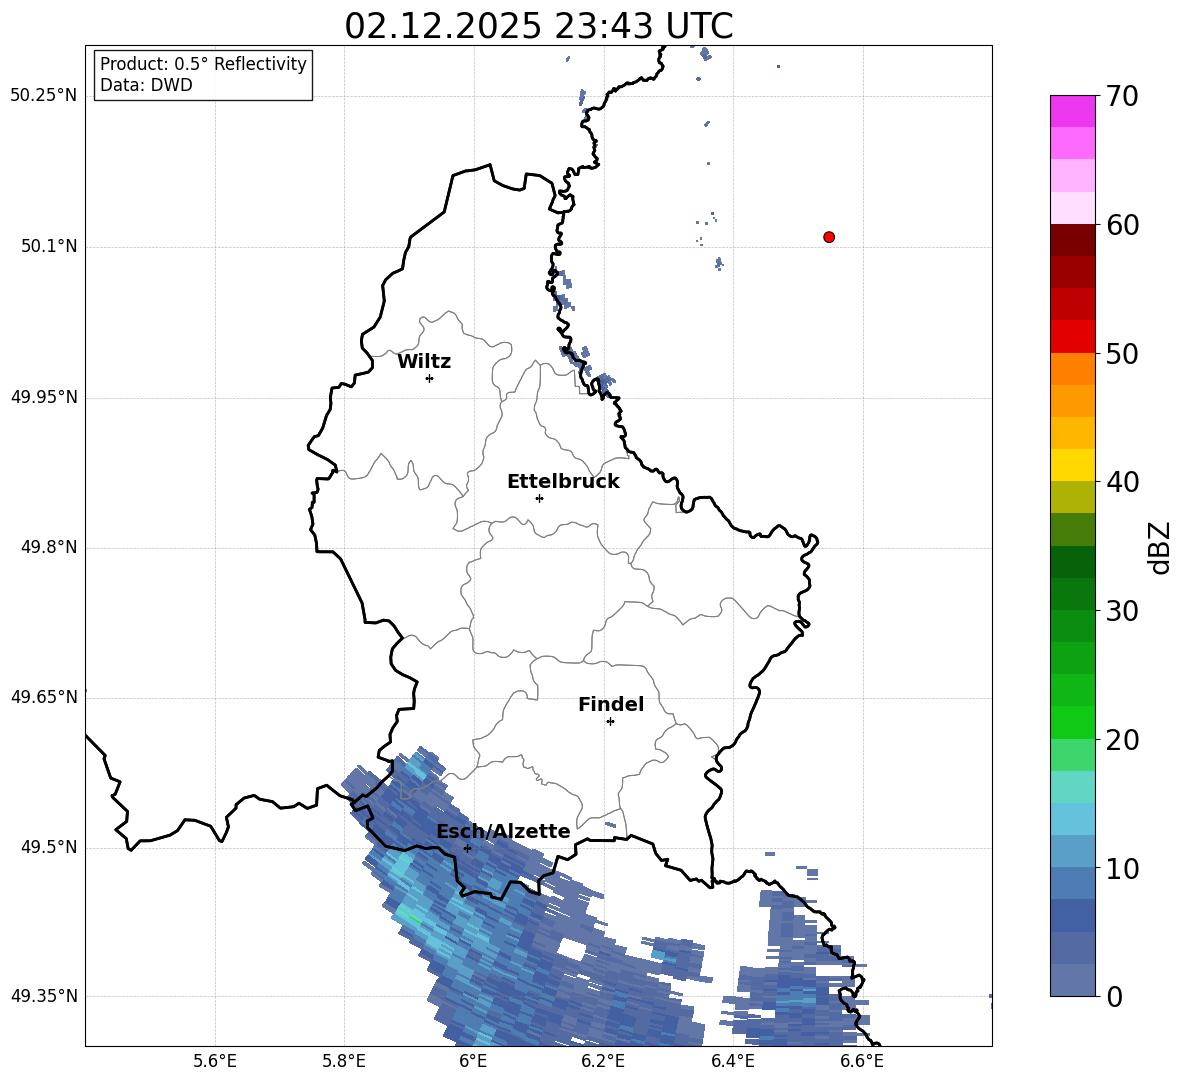Click the 6.6°E longitude label
1184x1081 pixels.
[862, 1061]
